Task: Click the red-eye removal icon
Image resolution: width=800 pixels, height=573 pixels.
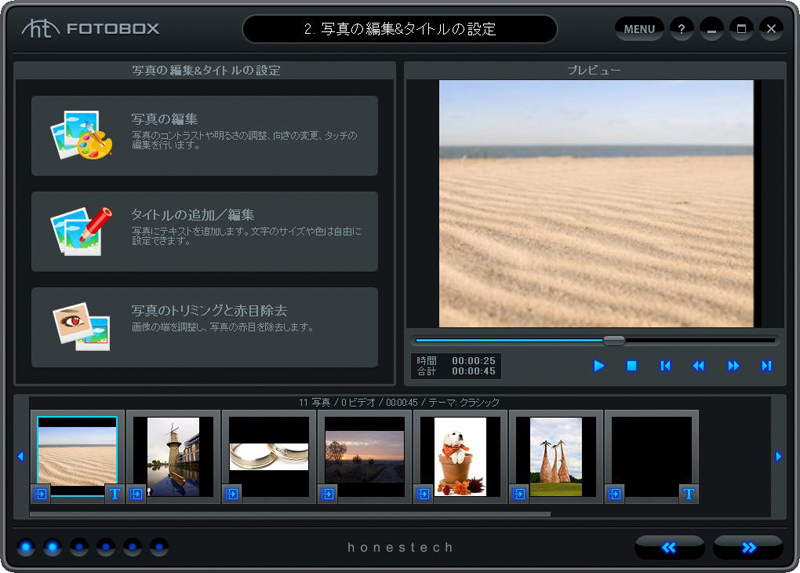Action: pos(82,327)
